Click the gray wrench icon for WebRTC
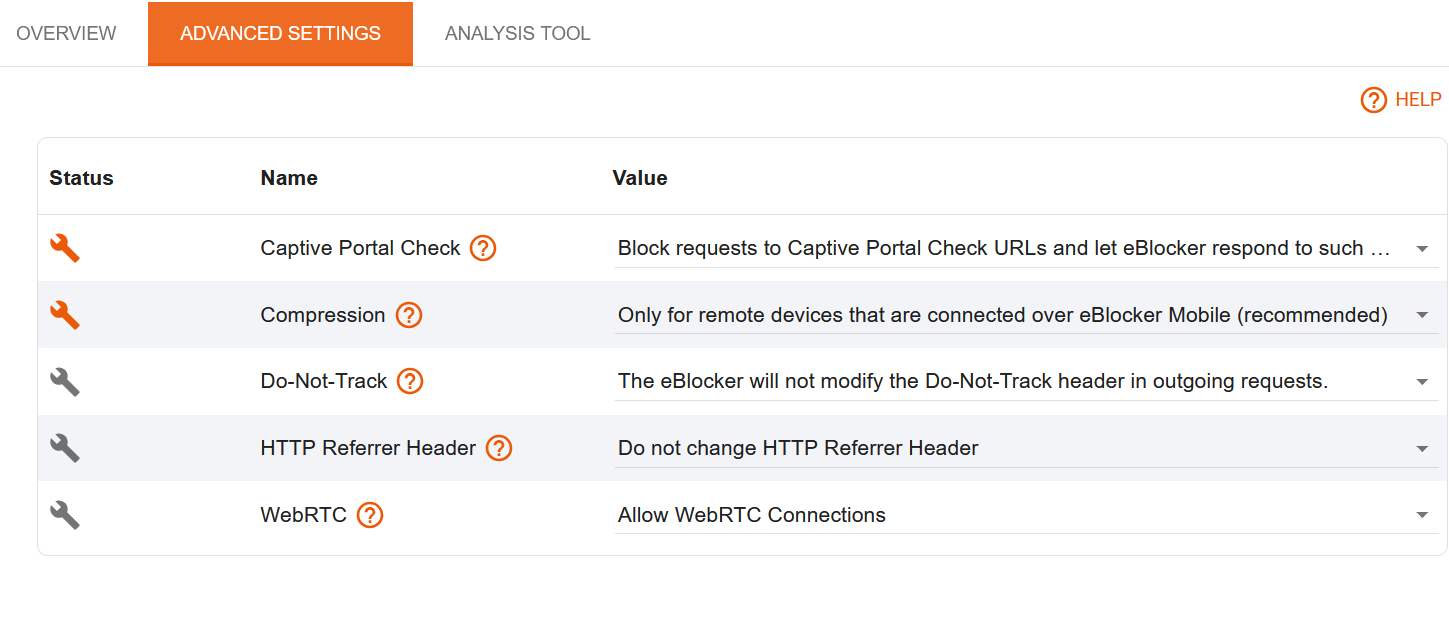 point(64,515)
